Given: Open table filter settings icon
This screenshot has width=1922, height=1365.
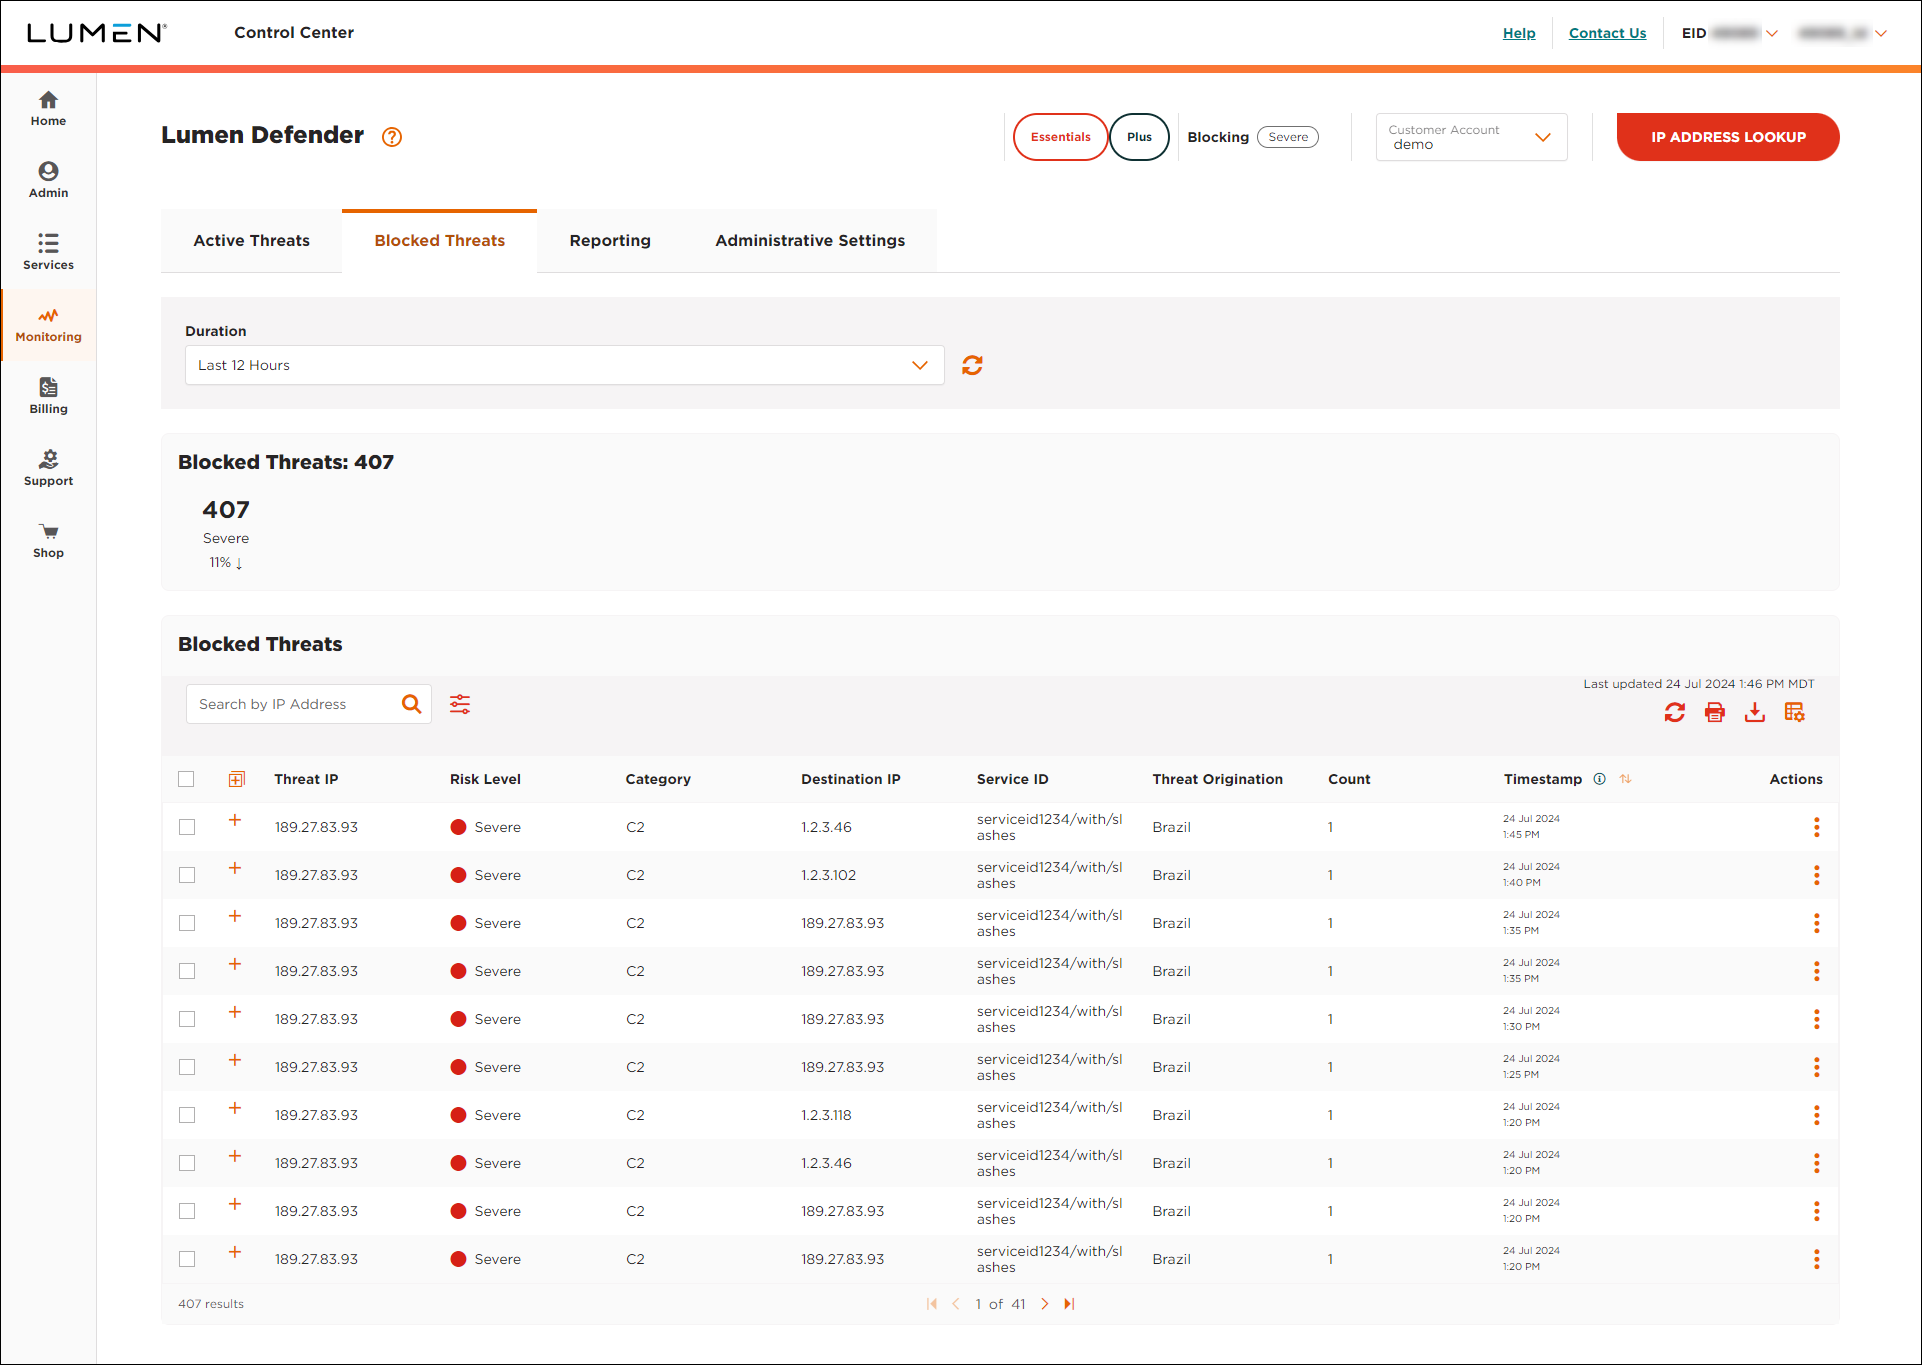Looking at the screenshot, I should [x=460, y=704].
